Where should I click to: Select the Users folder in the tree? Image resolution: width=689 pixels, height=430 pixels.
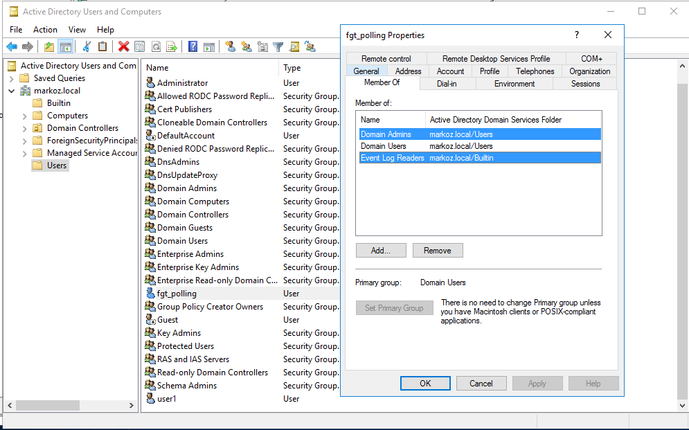point(57,166)
